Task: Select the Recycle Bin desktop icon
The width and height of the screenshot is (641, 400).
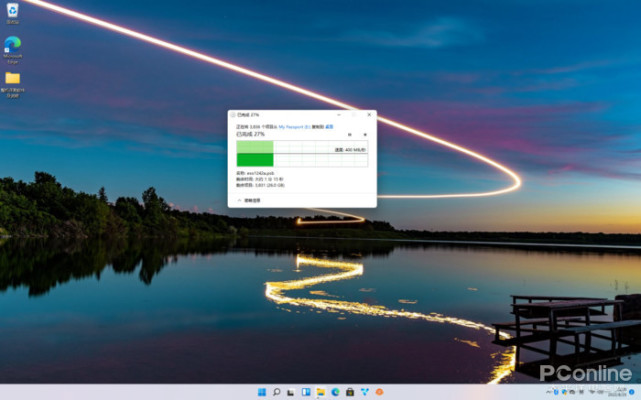Action: 13,13
